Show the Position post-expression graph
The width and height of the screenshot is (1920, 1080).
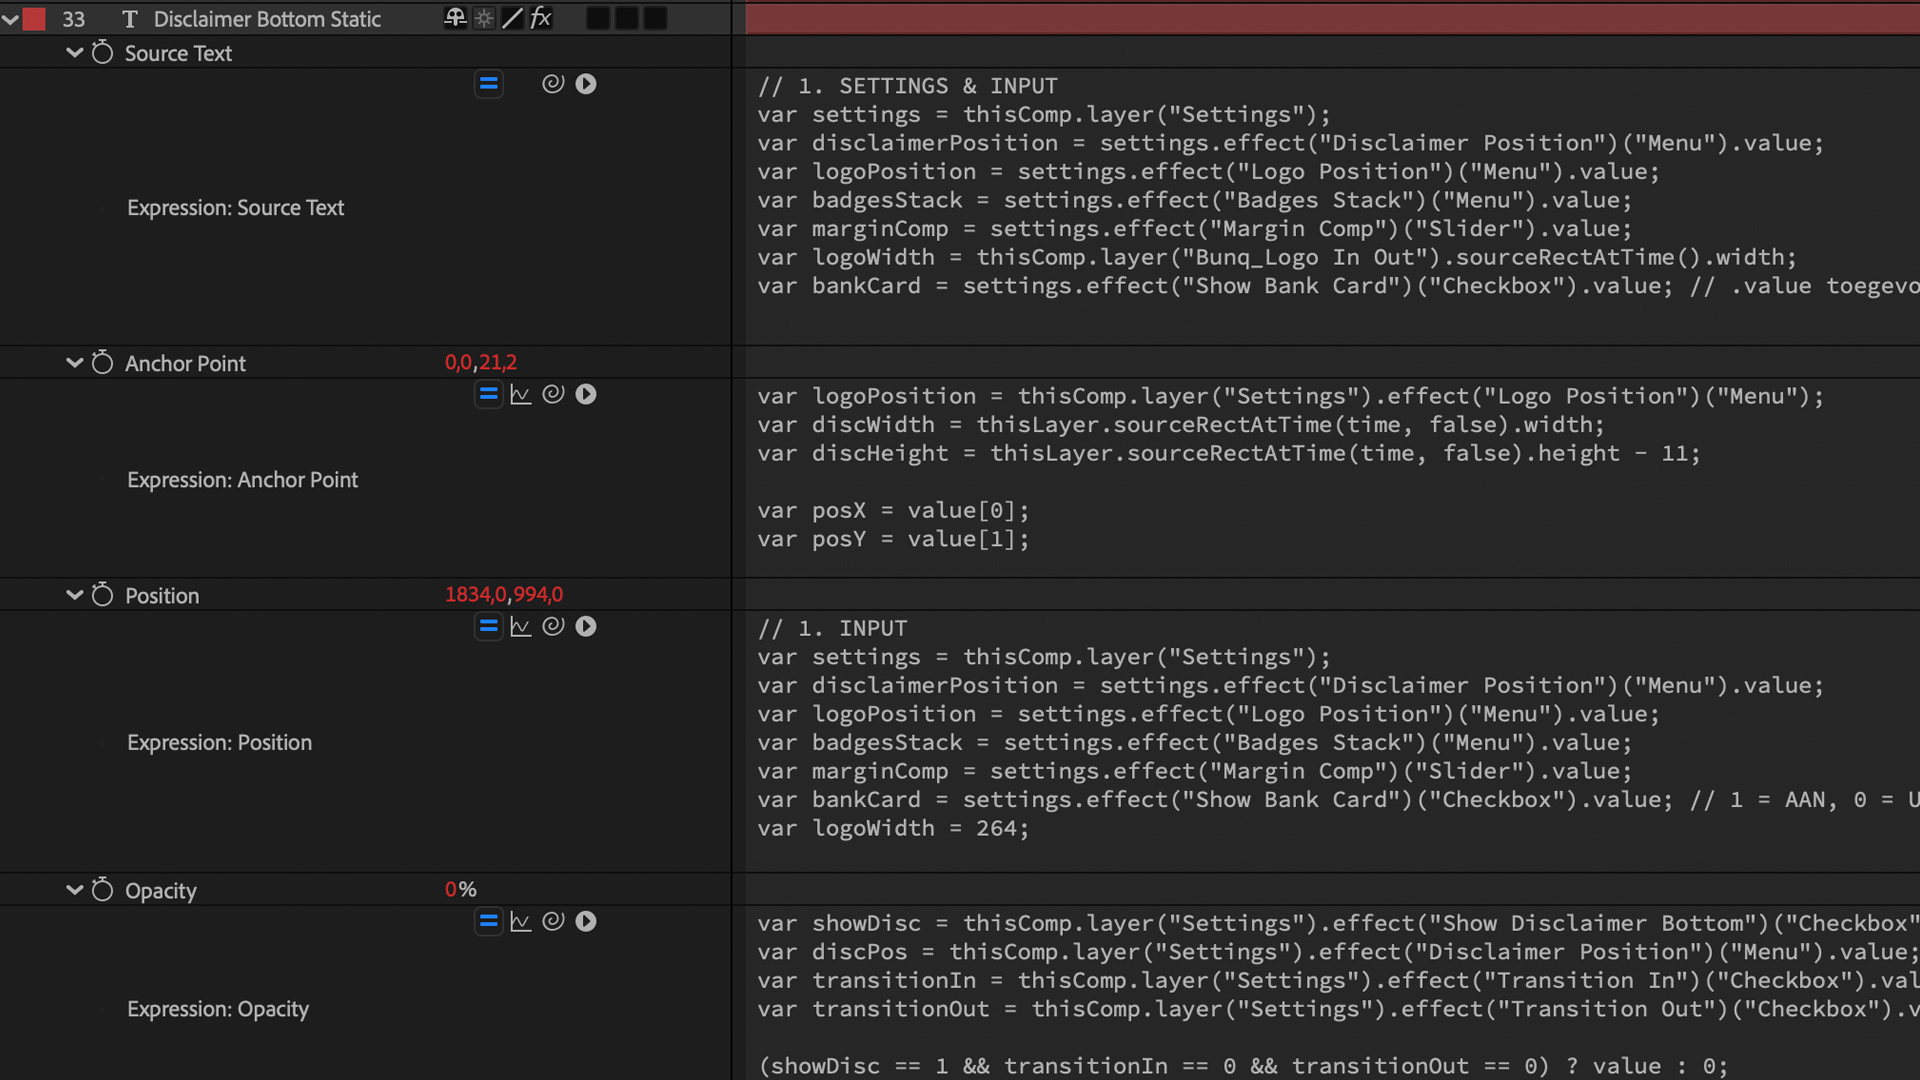tap(520, 626)
